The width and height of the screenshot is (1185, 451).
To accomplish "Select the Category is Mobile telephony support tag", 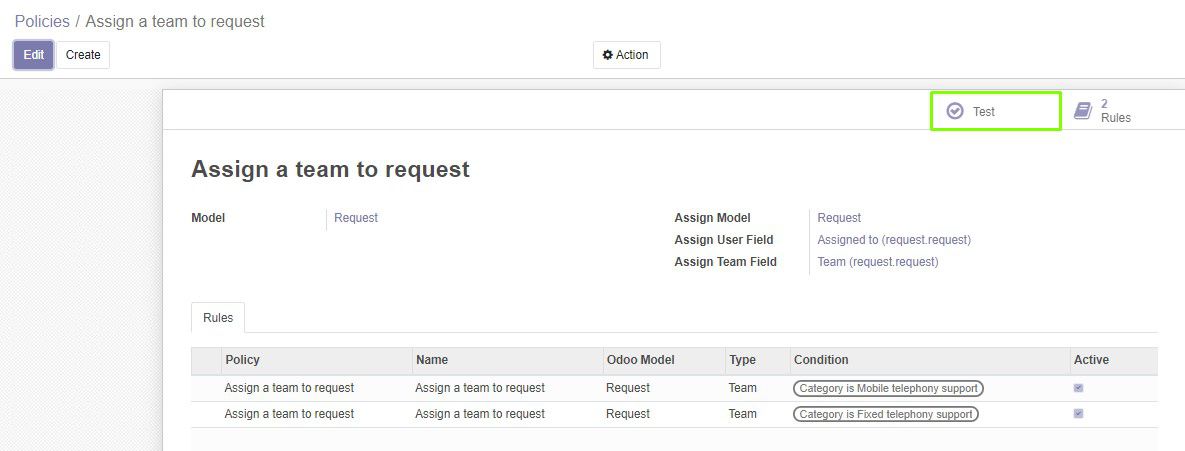I will [x=888, y=388].
